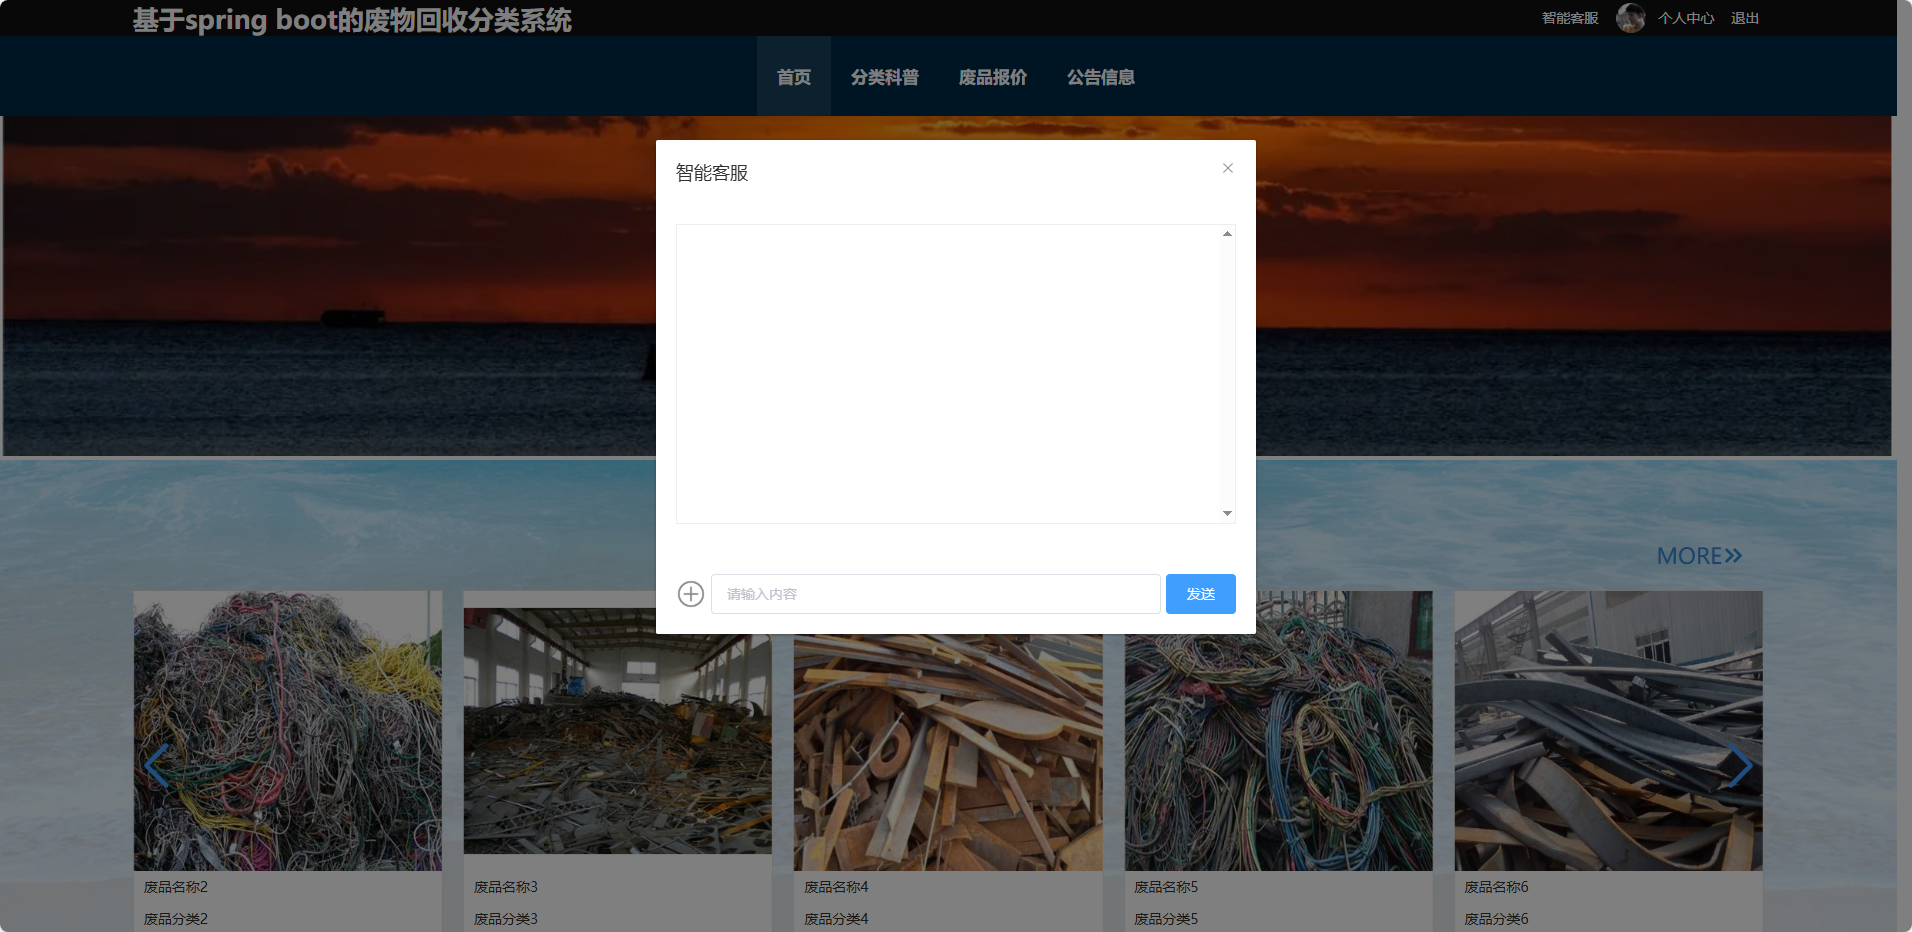Click the MORE link
This screenshot has width=1912, height=932.
click(1699, 556)
